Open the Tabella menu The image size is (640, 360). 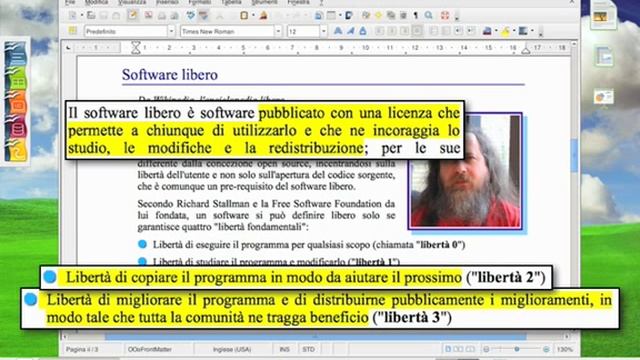point(231,2)
